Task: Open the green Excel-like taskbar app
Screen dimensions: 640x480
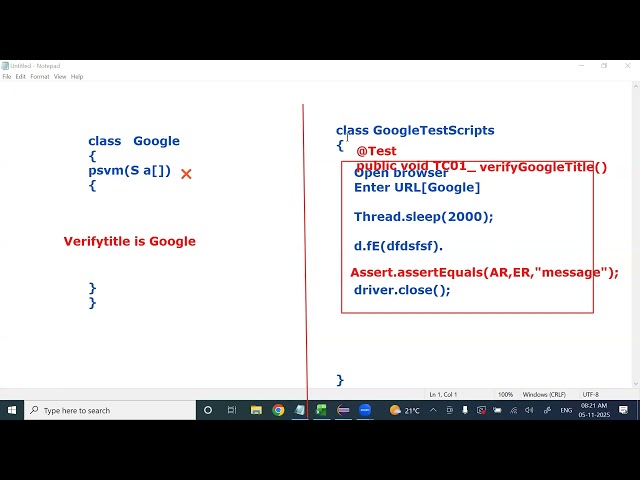Action: point(322,410)
